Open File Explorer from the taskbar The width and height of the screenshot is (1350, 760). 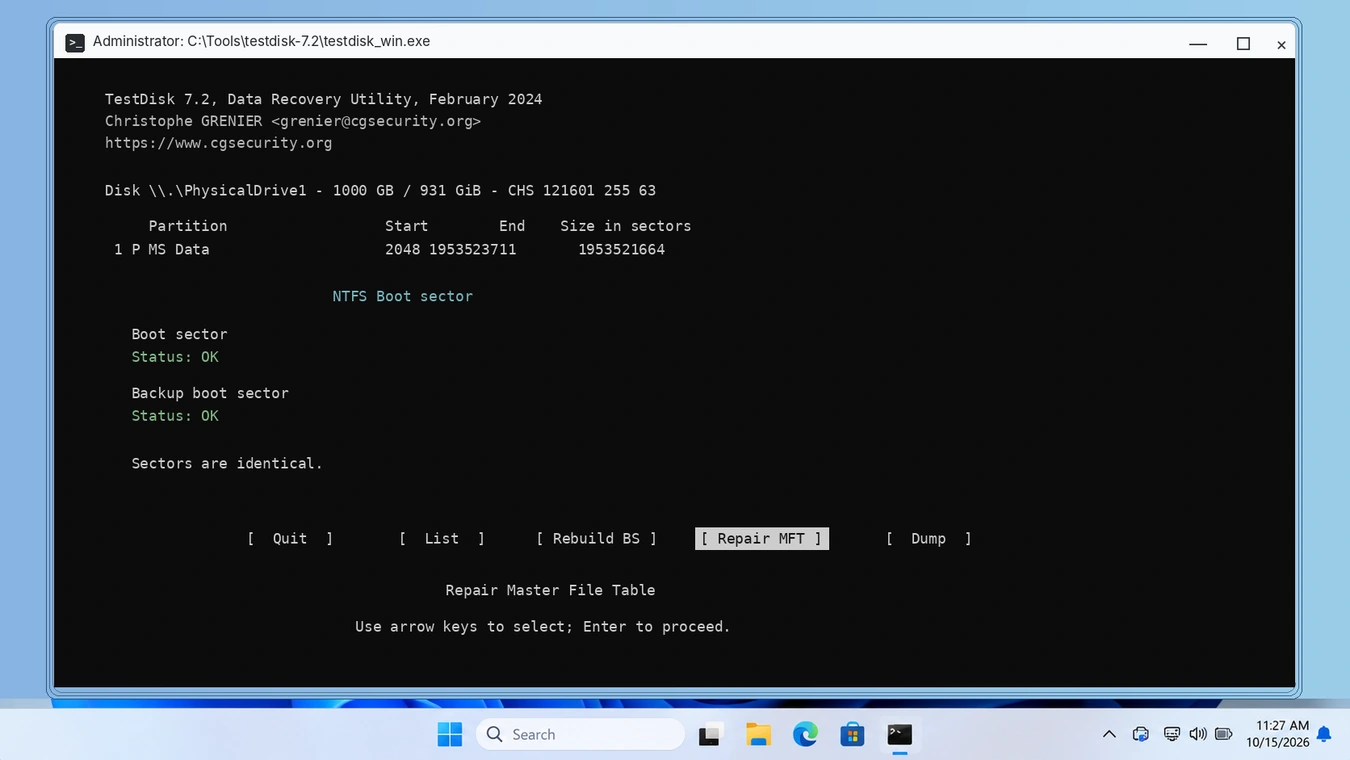[x=758, y=735]
